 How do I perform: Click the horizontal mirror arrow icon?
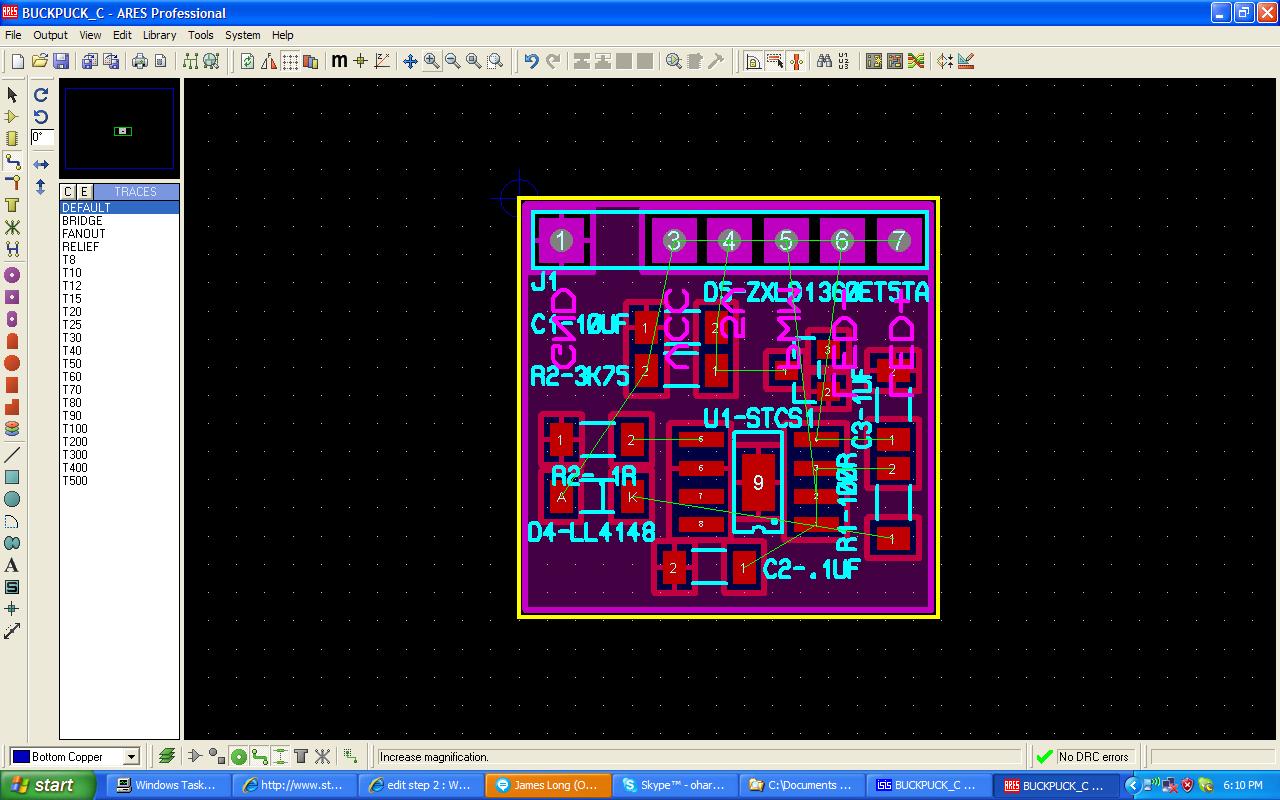[x=41, y=164]
